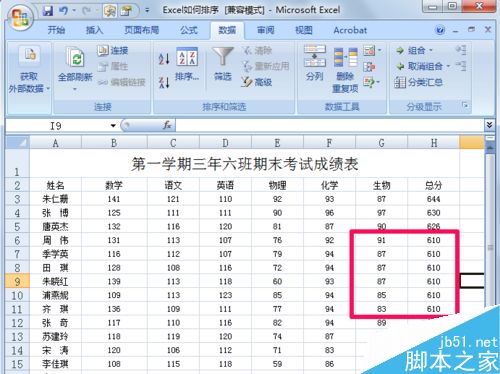This screenshot has height=374, width=500.
Task: Select the 姓名 header cell
Action: click(55, 185)
